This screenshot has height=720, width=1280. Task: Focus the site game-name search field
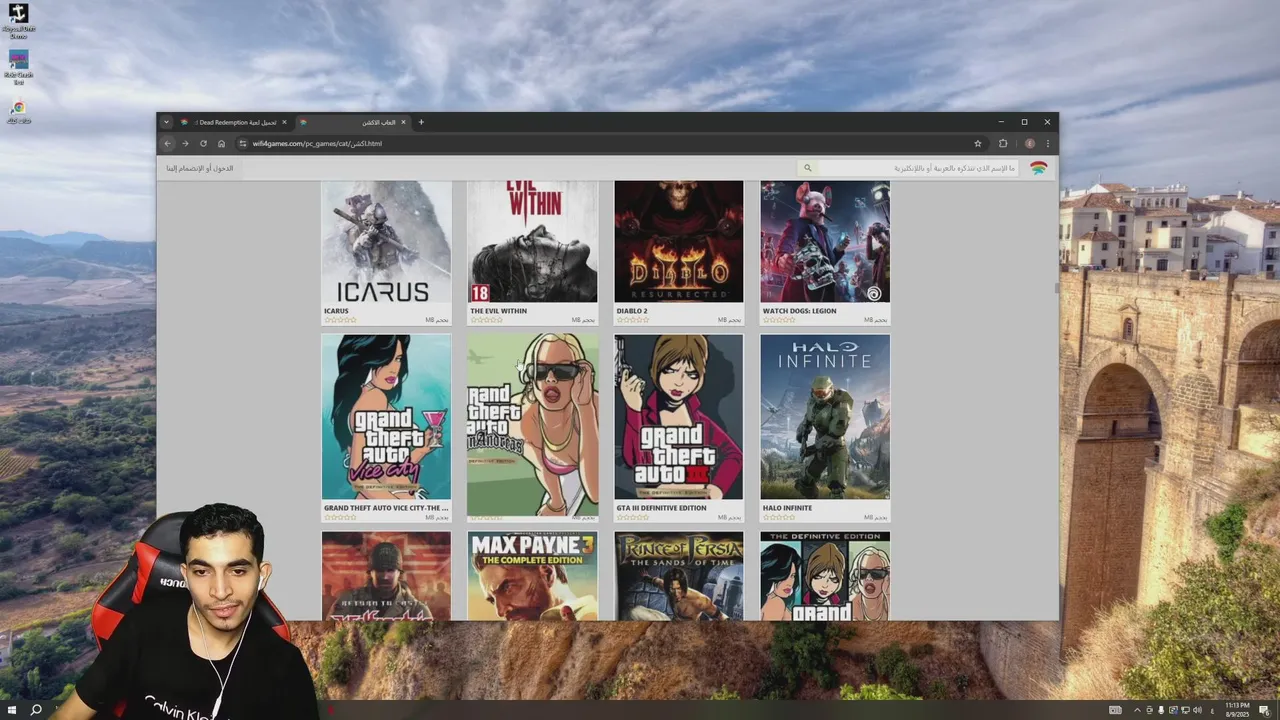(x=918, y=168)
